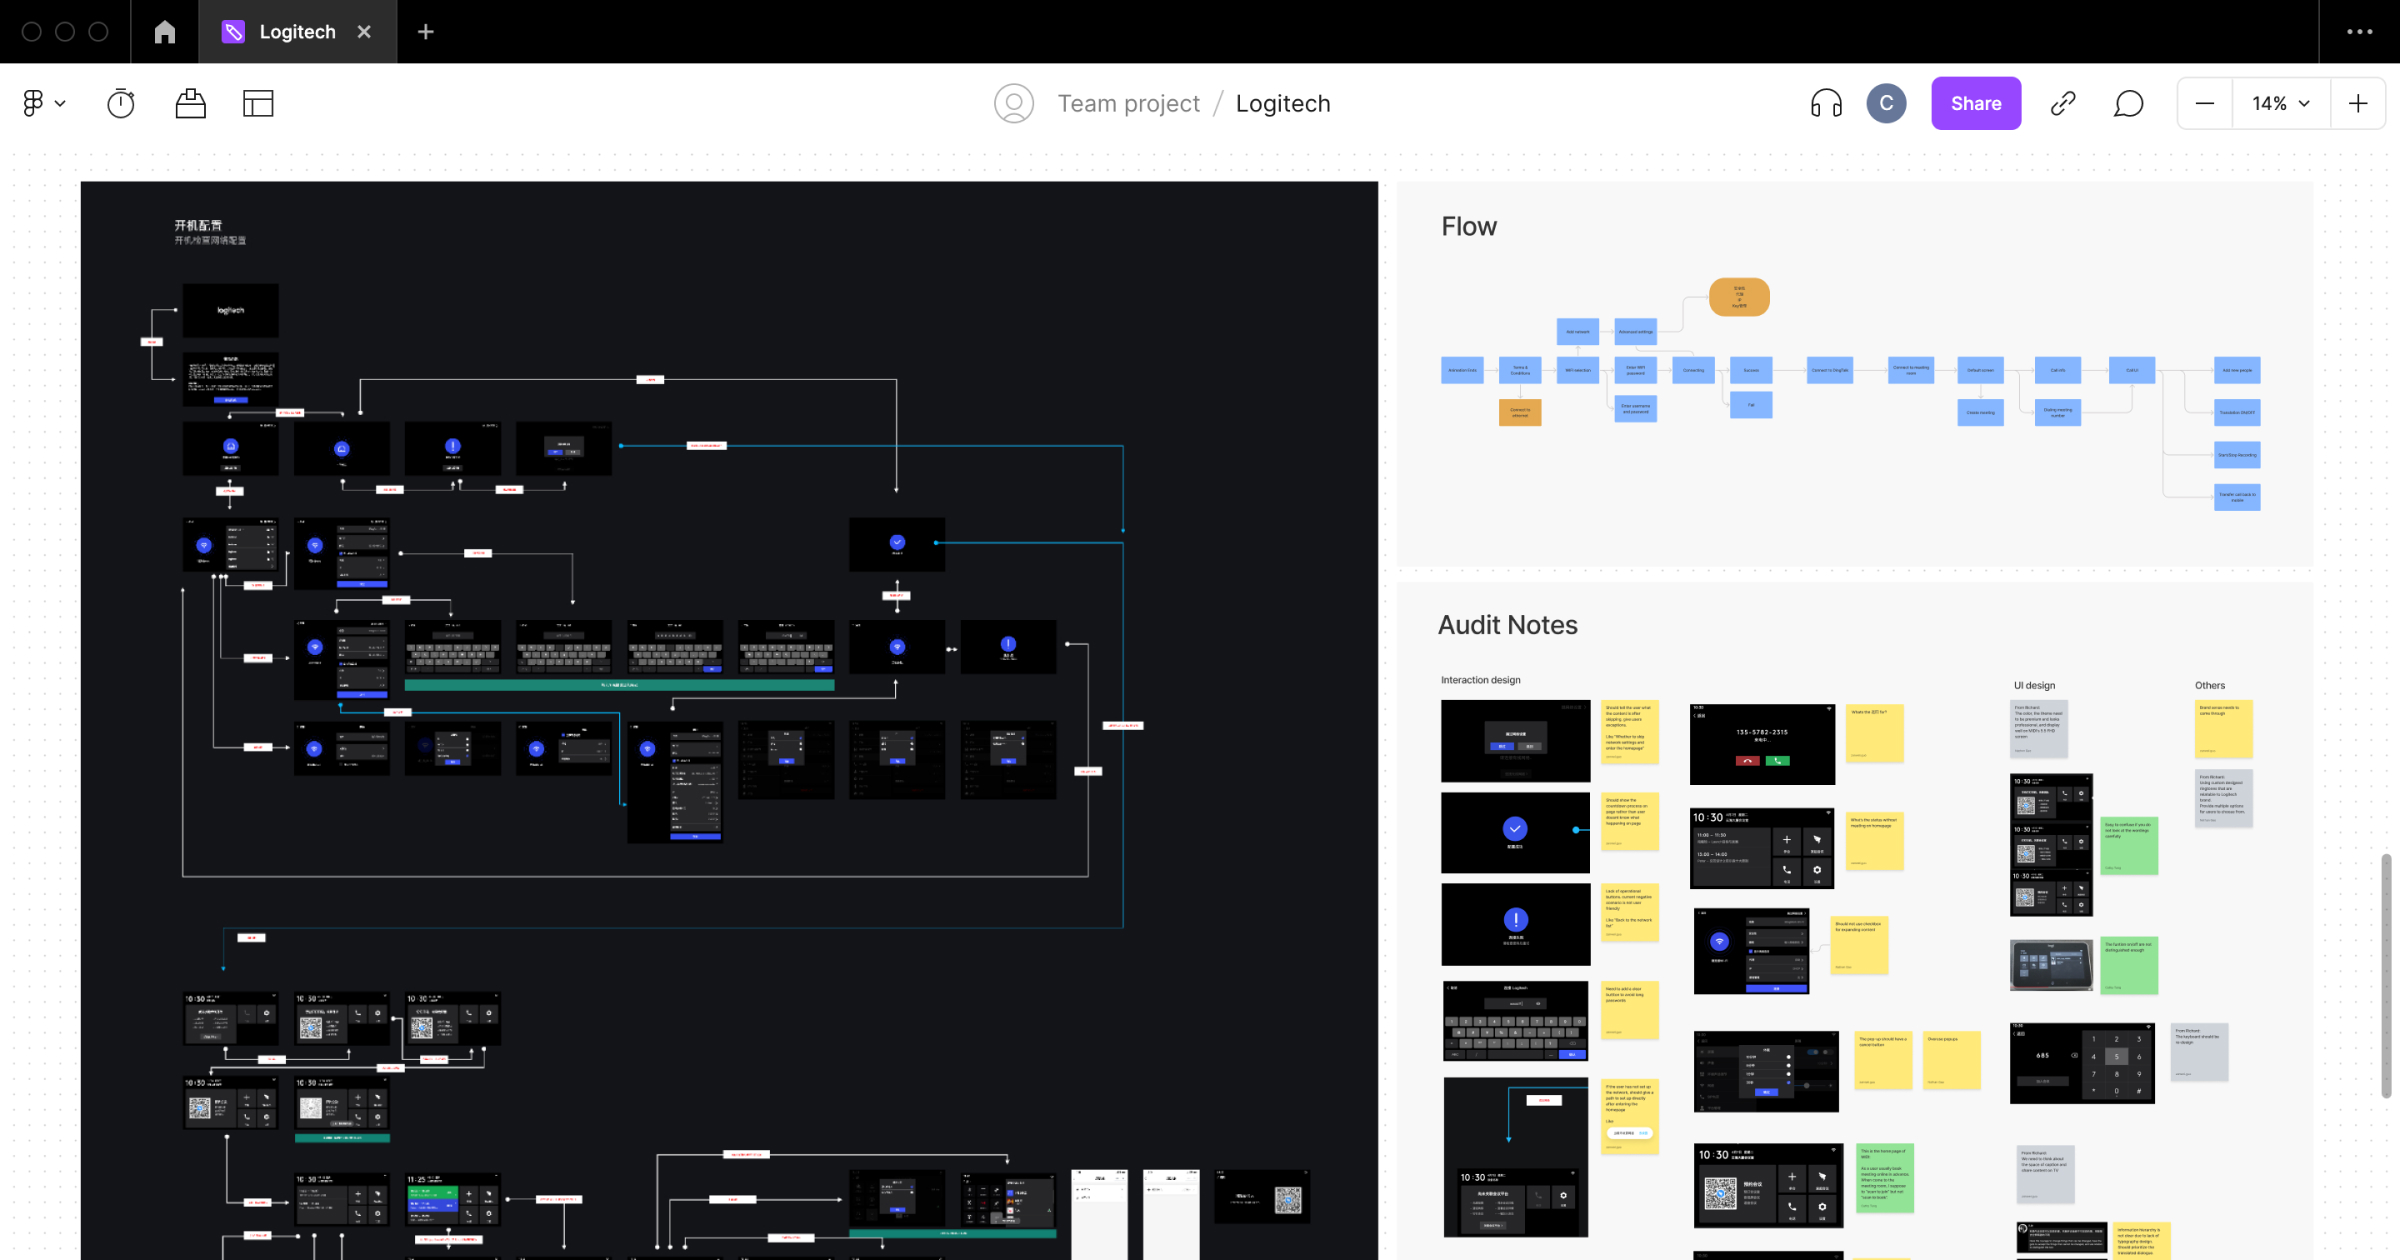This screenshot has width=2400, height=1260.
Task: Zoom in with plus button
Action: (2358, 103)
